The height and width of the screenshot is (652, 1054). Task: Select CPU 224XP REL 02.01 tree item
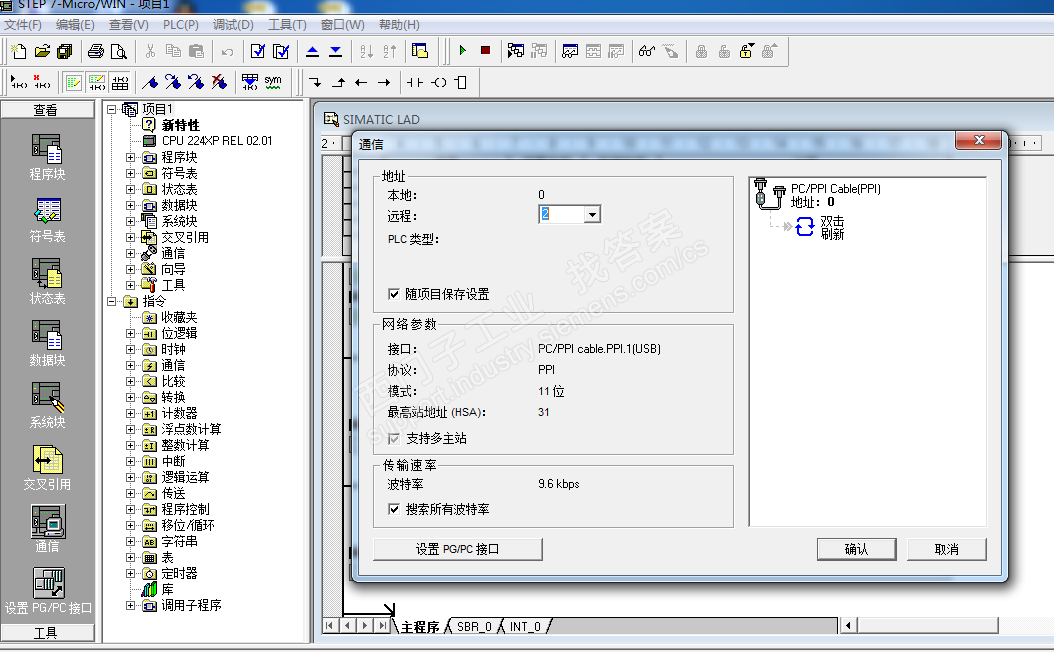pos(216,141)
